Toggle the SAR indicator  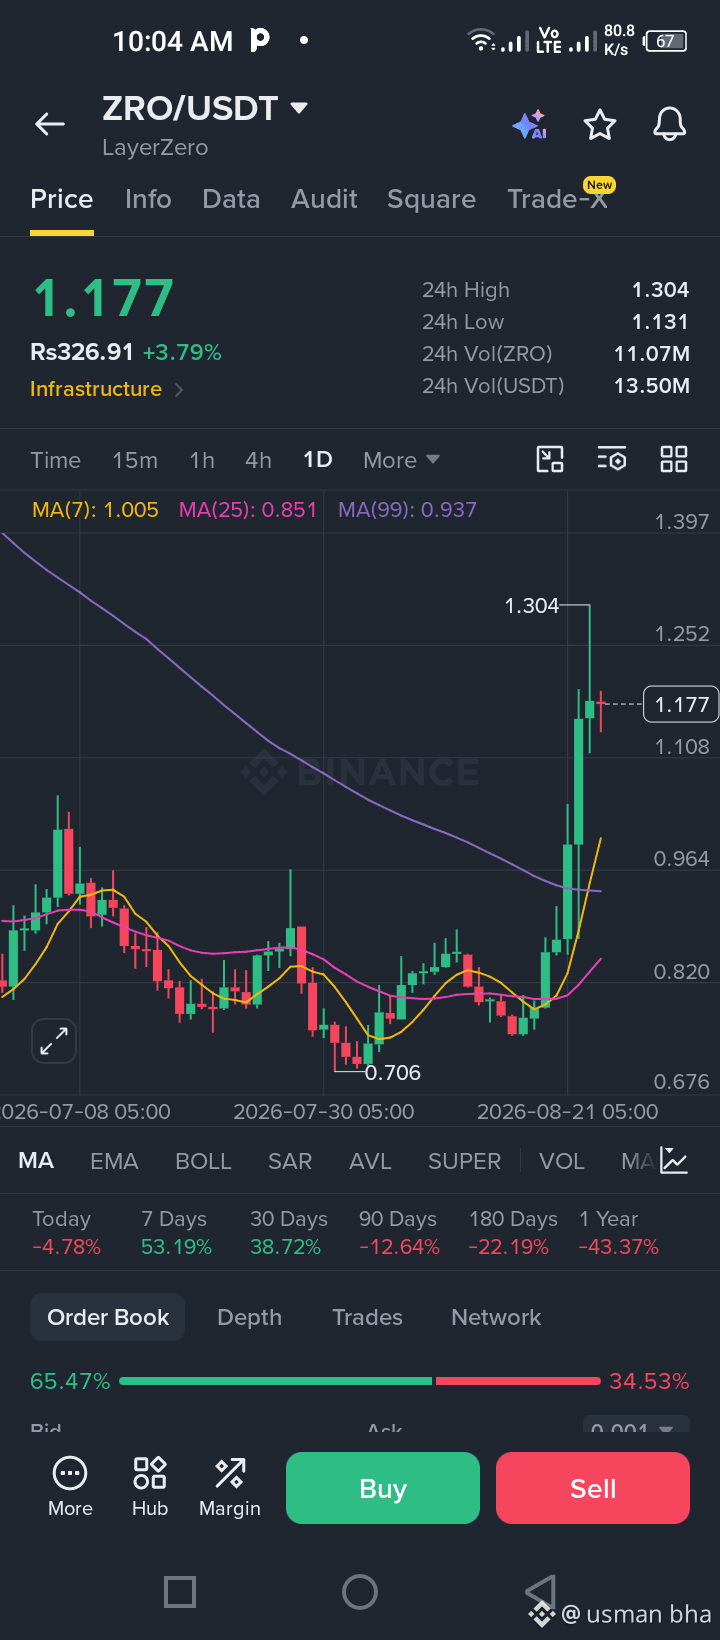(x=290, y=1161)
